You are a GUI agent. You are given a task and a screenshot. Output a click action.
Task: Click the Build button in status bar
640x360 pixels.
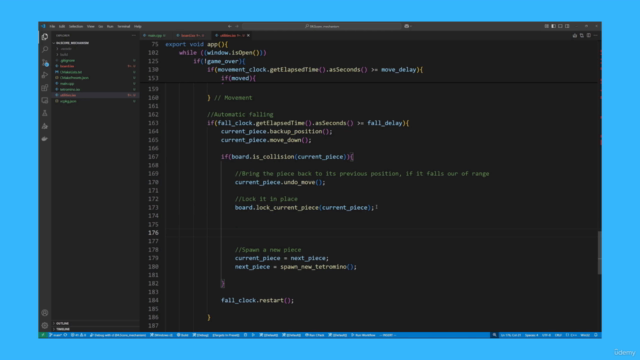[182, 335]
